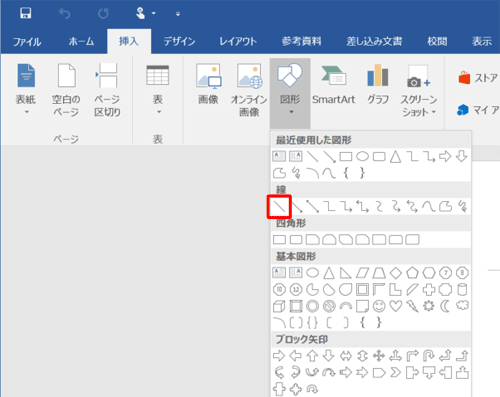This screenshot has height=397, width=500.
Task: Open the ストア add-in store
Action: 478,78
